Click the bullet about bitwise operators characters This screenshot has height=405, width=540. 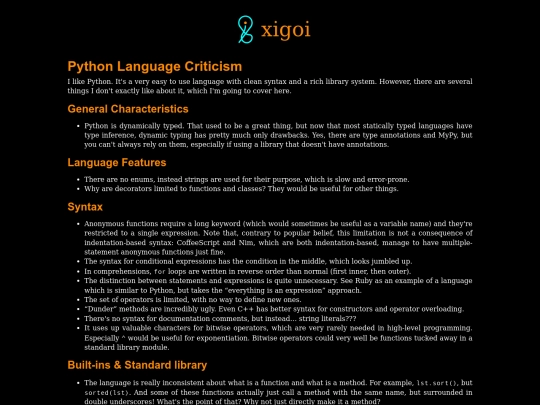pyautogui.click(x=278, y=338)
